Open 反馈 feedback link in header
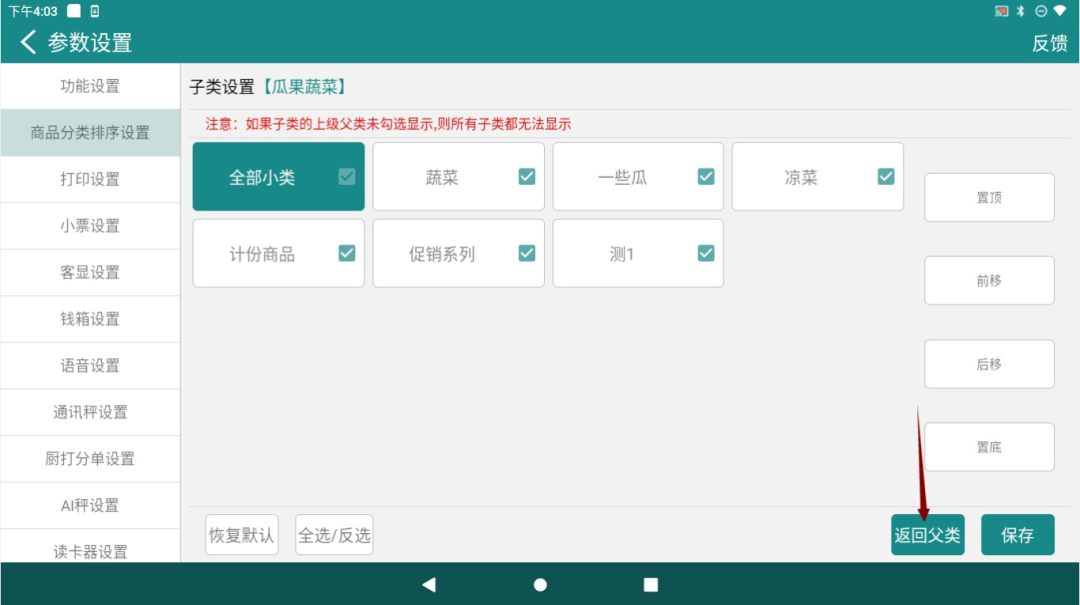 pos(1049,43)
